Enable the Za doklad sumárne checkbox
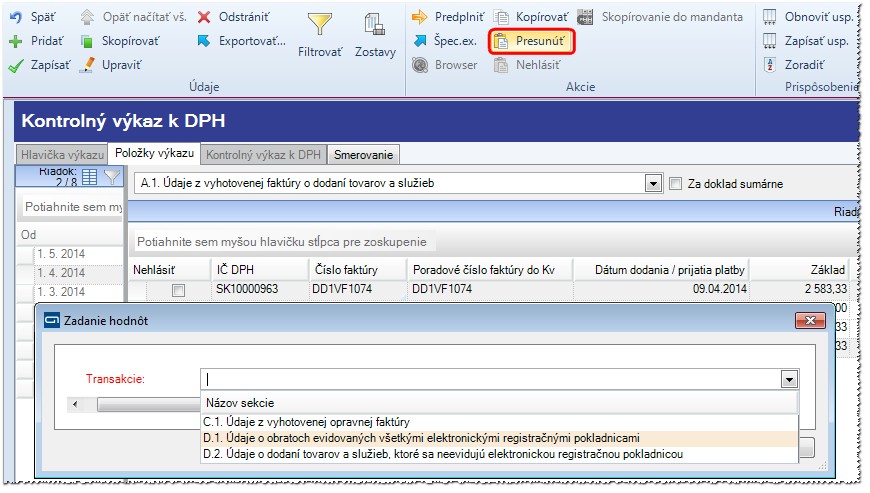Screen dimensions: 870x493 point(675,184)
